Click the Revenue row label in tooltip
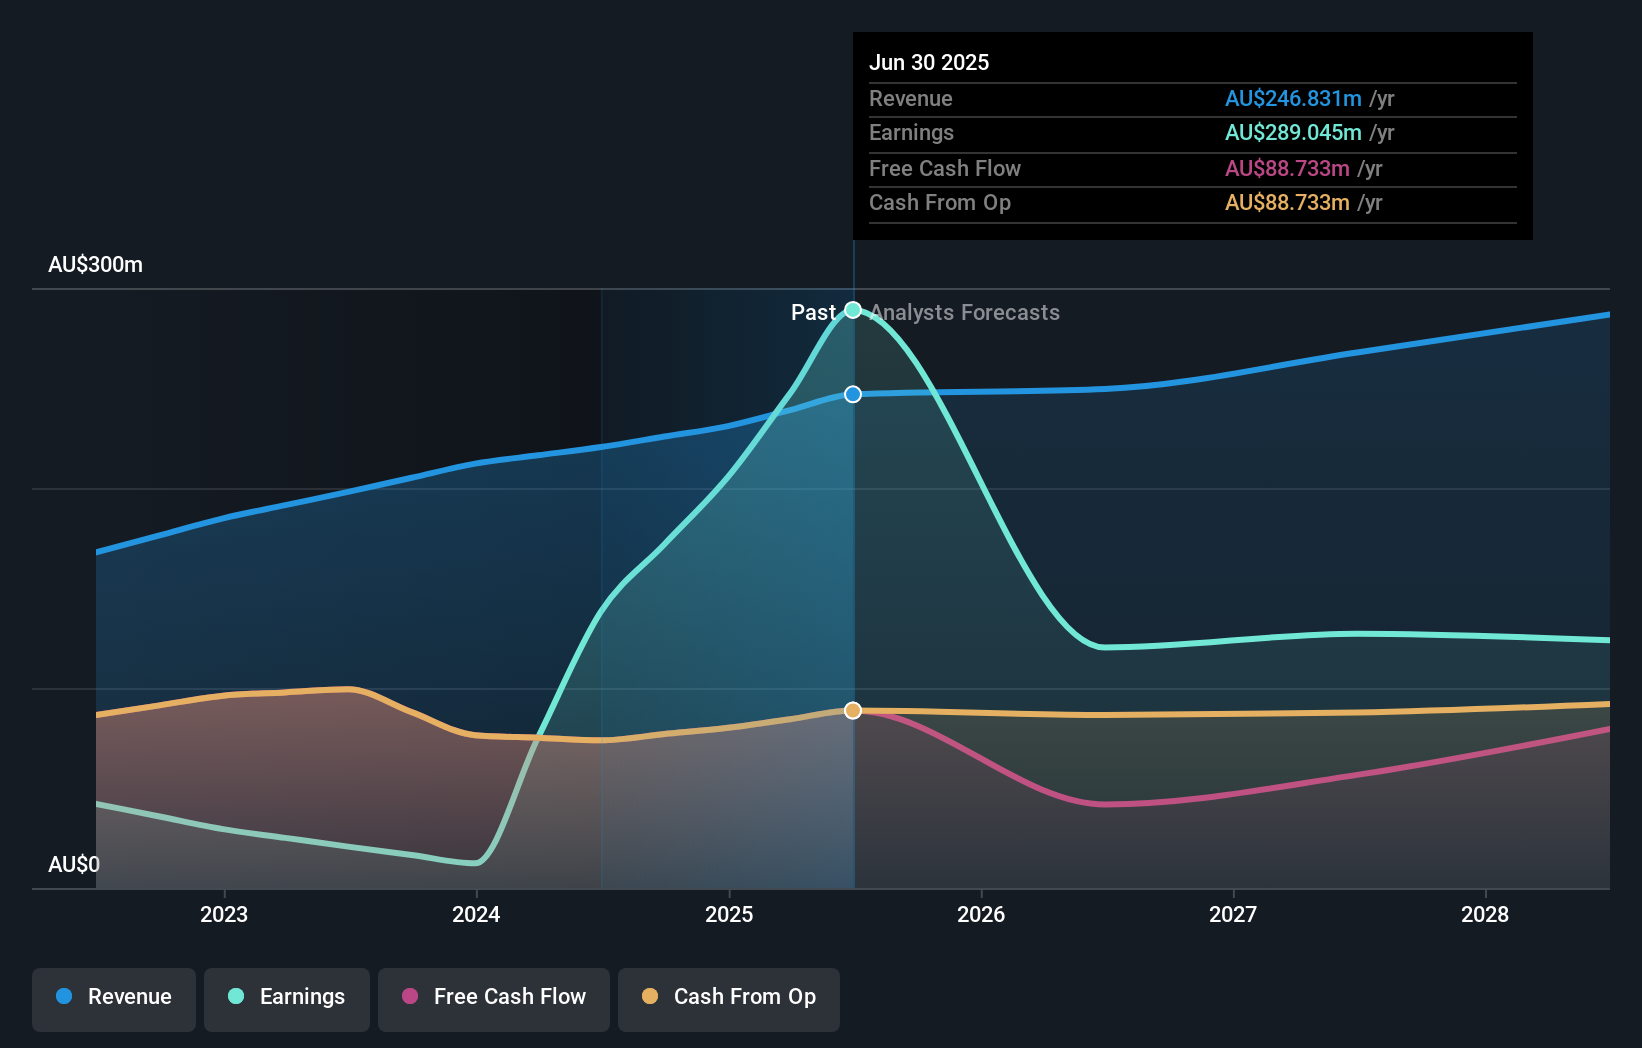The height and width of the screenshot is (1048, 1642). [x=911, y=98]
